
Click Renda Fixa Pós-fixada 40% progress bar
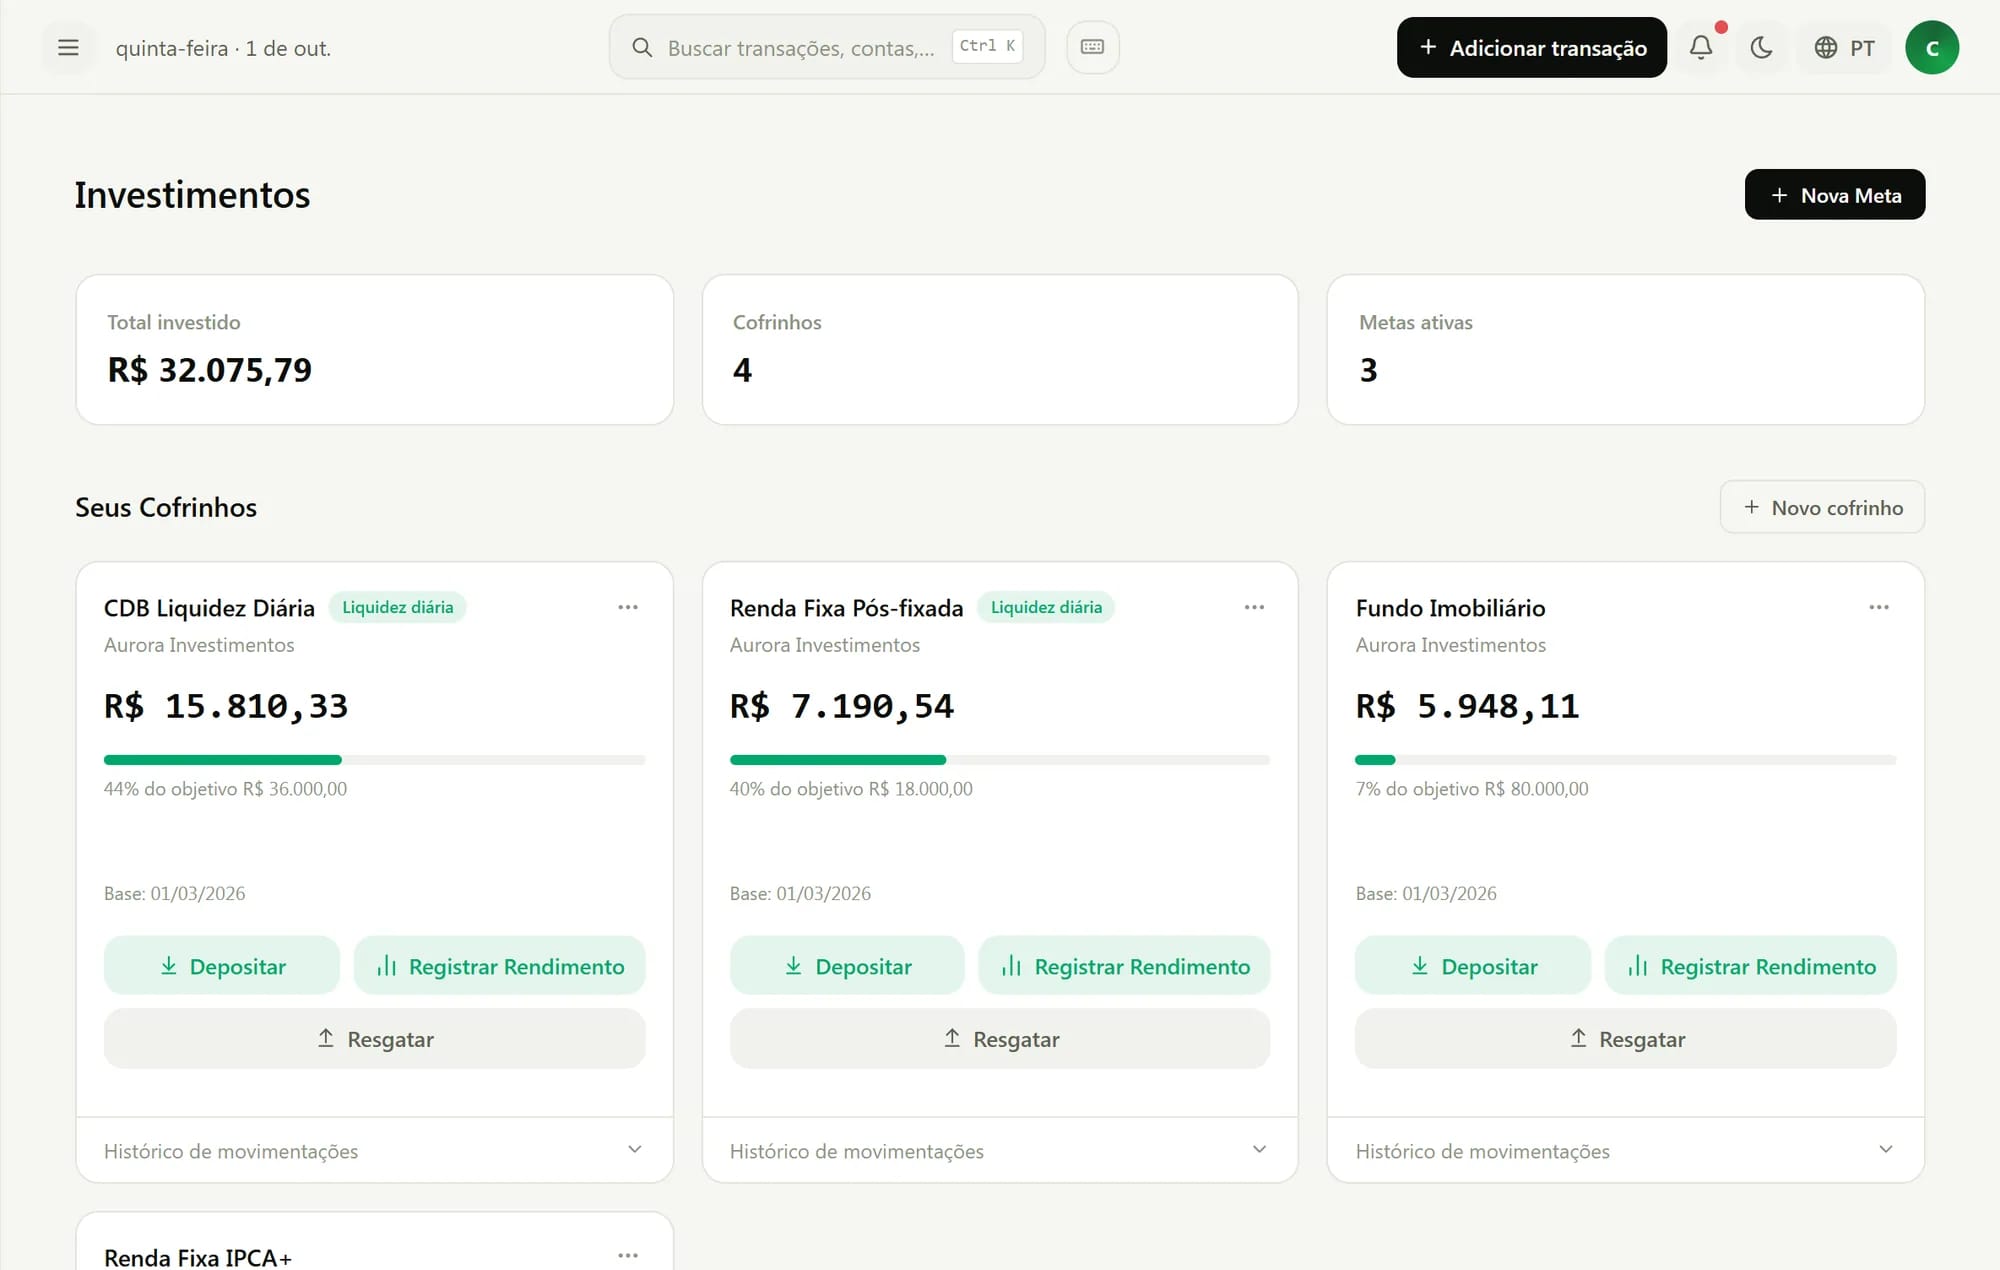pos(1000,760)
